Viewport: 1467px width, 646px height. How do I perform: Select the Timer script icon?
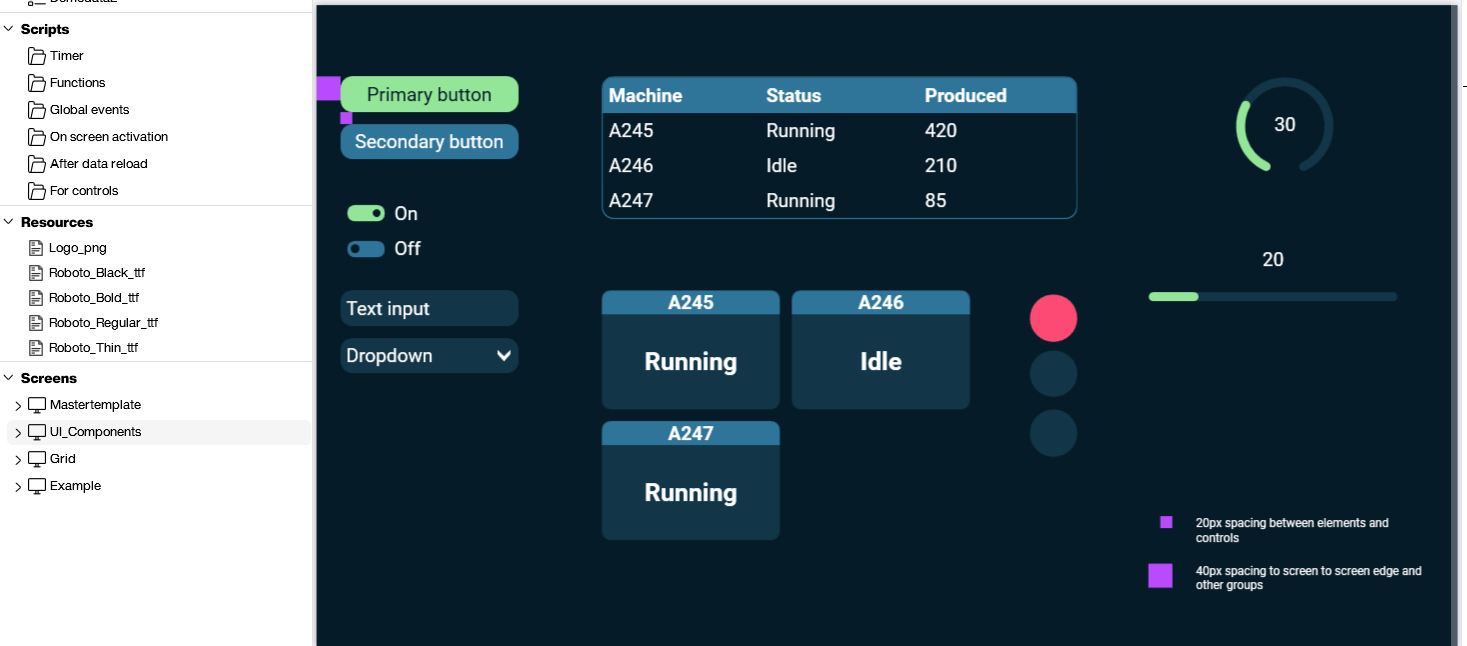(x=35, y=55)
